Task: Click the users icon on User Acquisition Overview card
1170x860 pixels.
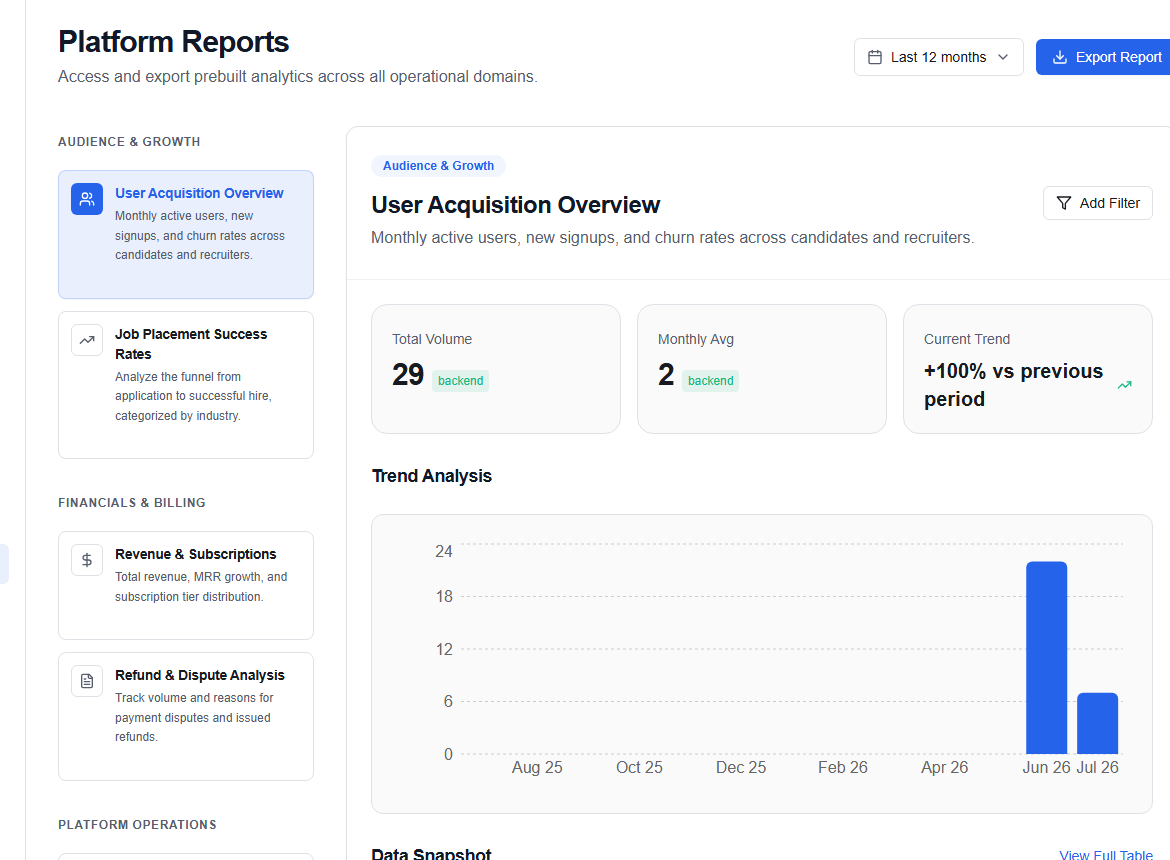Action: 87,199
